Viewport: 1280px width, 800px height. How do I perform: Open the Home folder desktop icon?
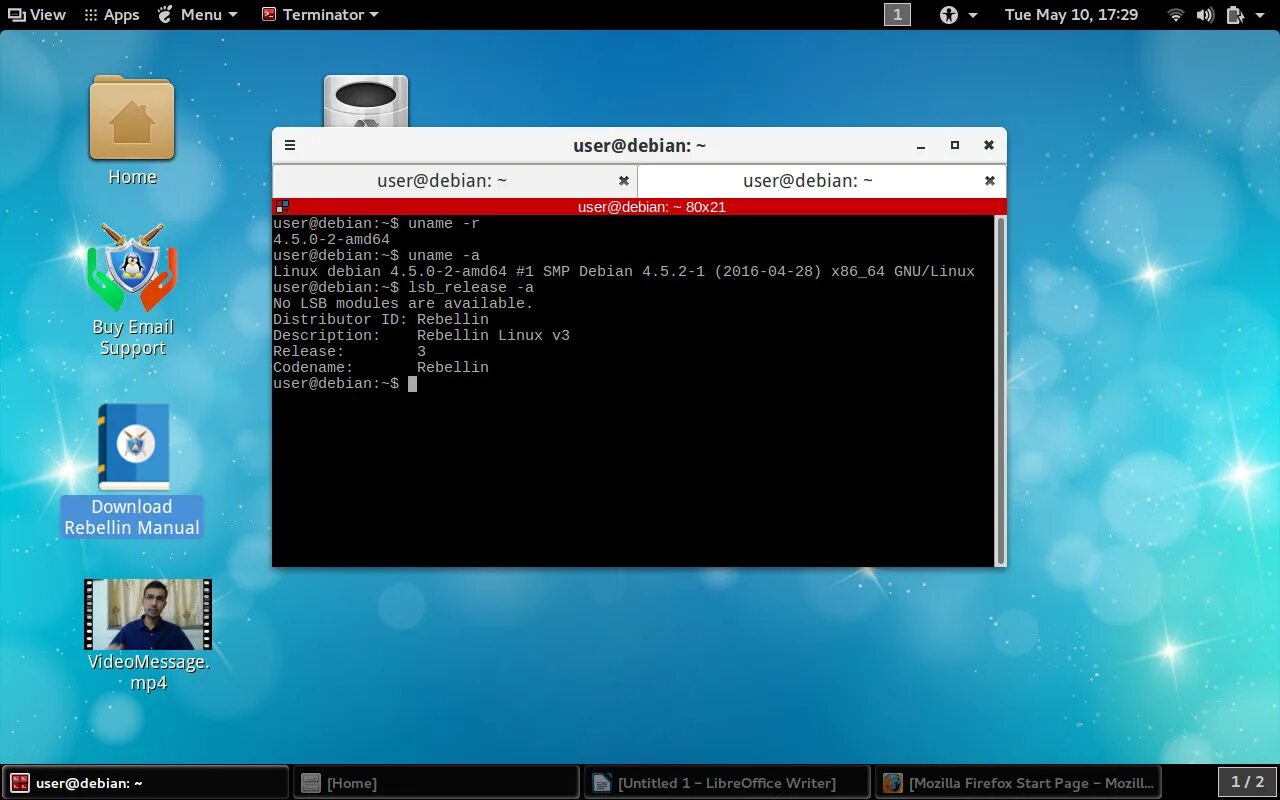[x=131, y=118]
